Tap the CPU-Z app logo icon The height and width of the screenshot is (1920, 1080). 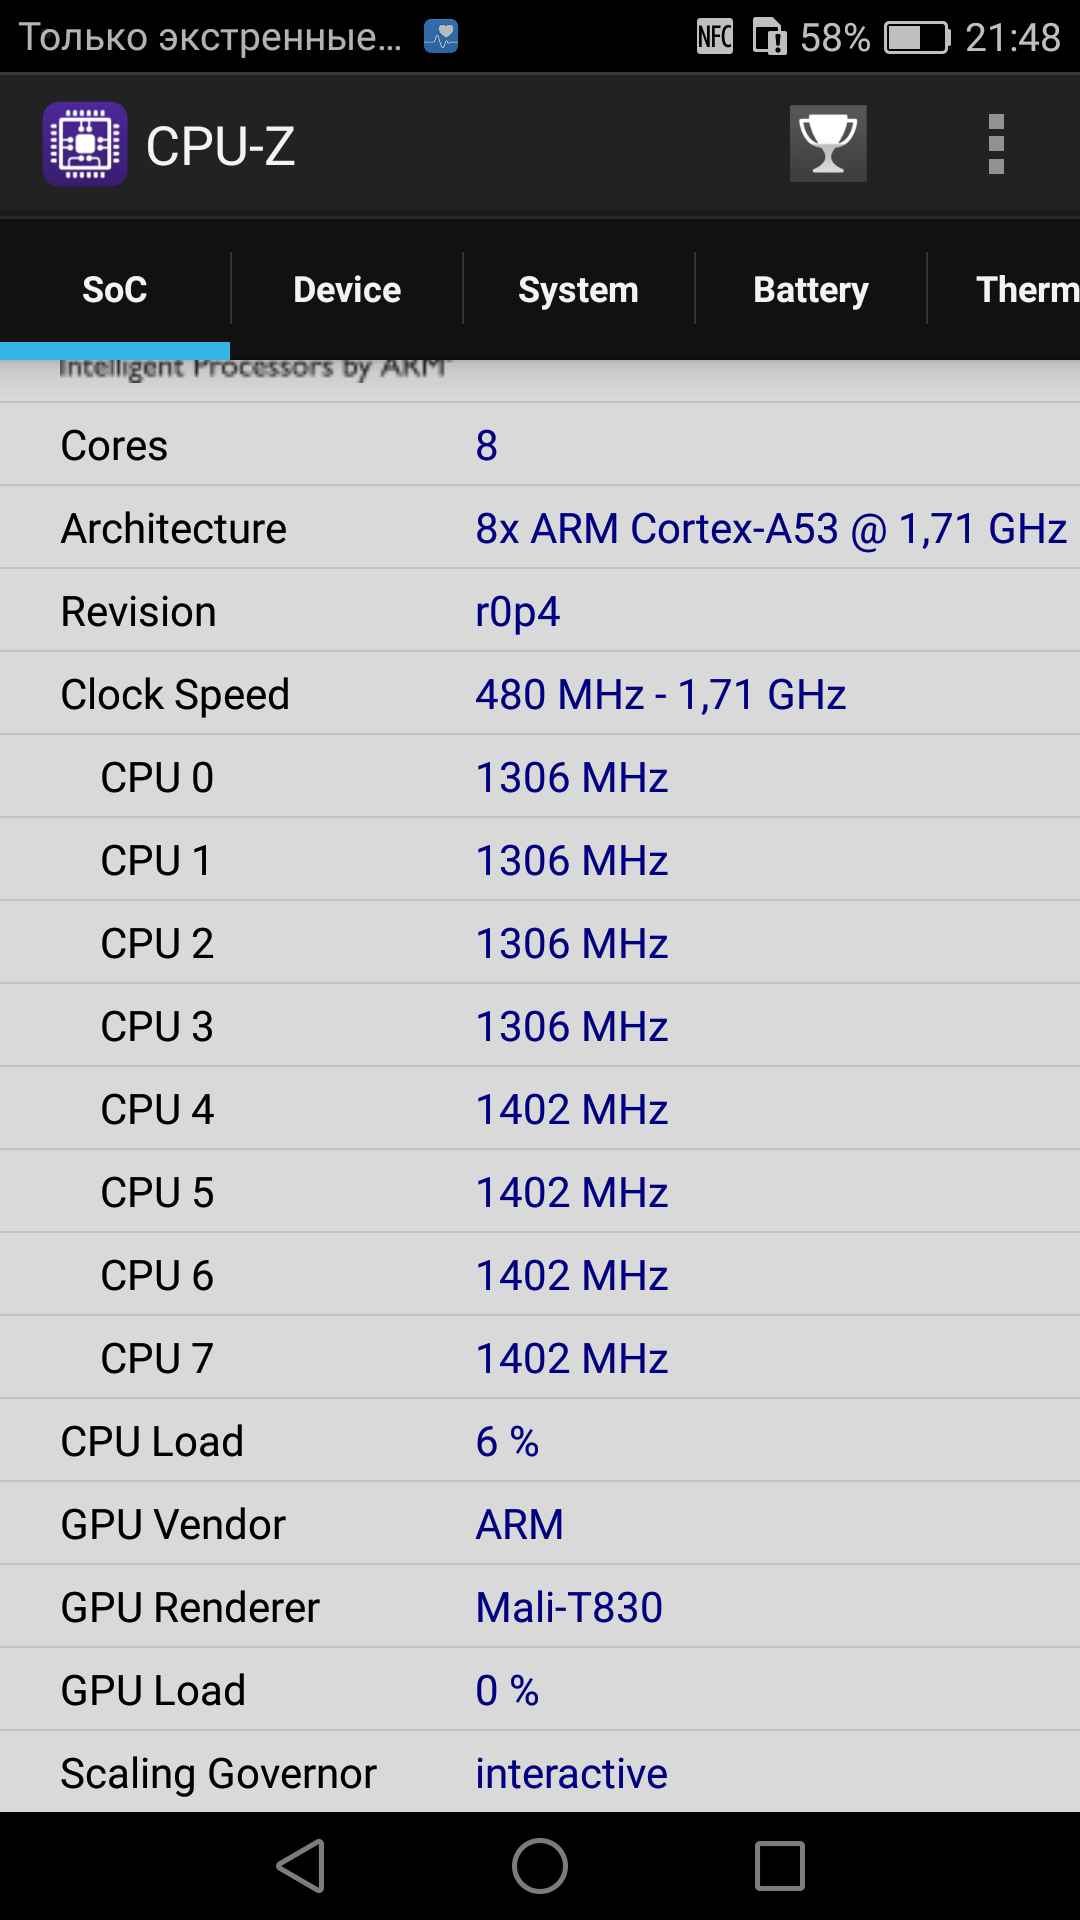pyautogui.click(x=85, y=144)
